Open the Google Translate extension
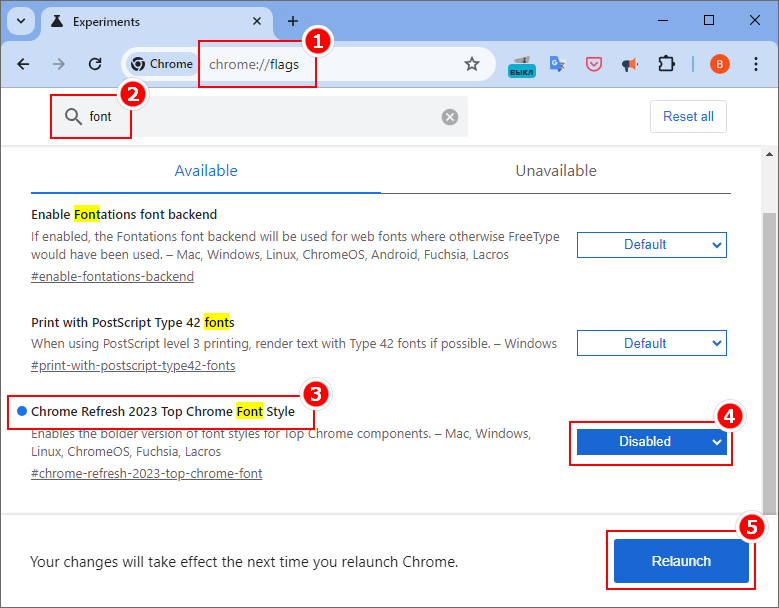The height and width of the screenshot is (608, 779). (557, 64)
